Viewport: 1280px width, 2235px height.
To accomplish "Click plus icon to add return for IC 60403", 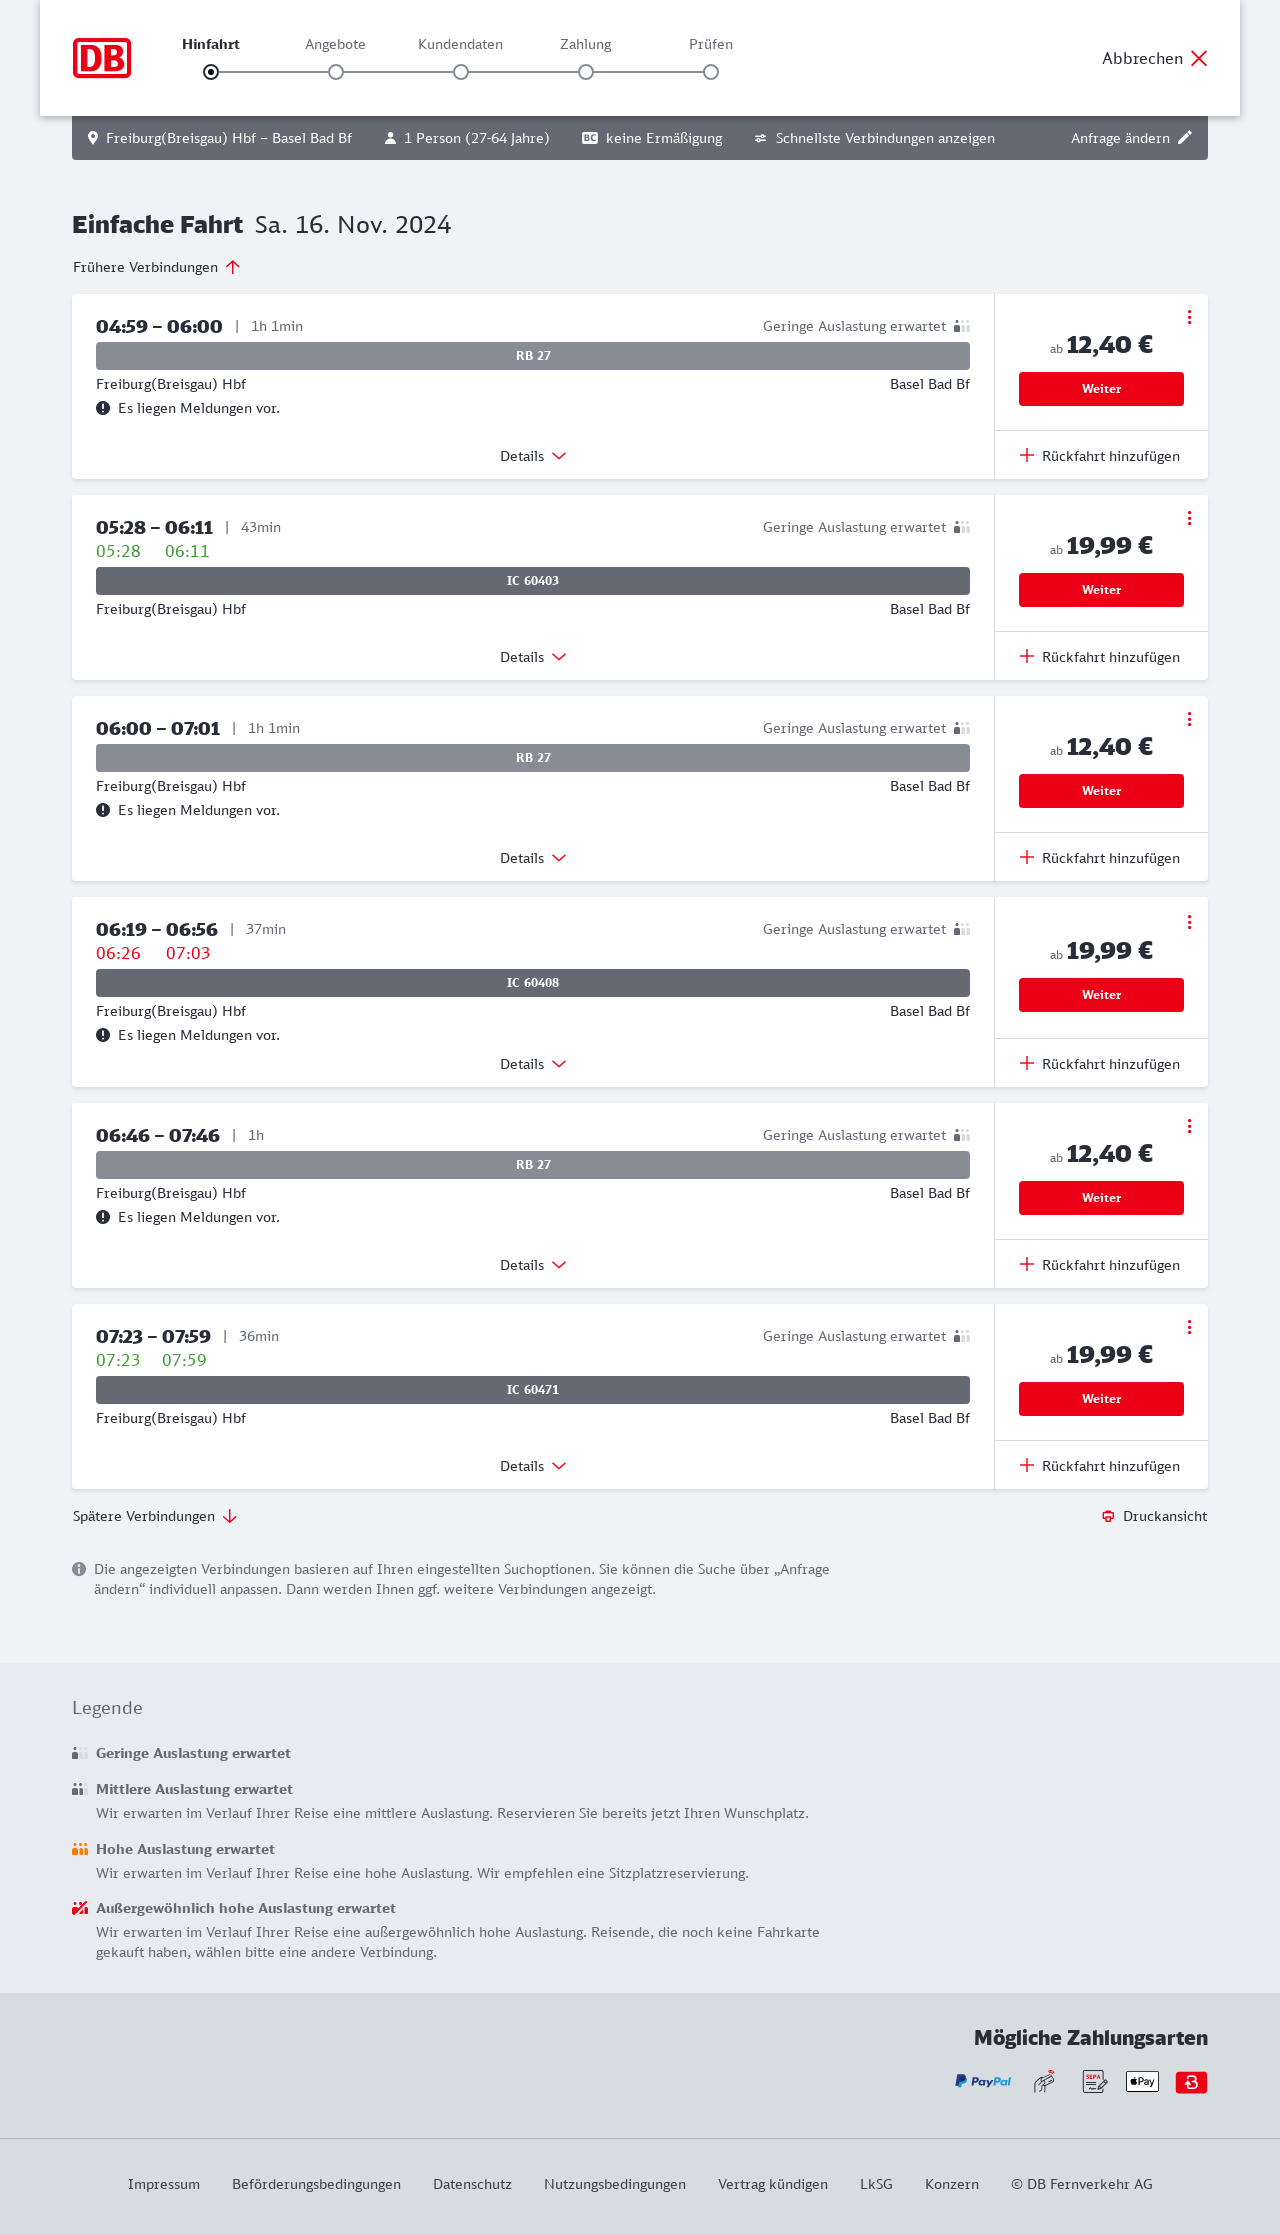I will click(x=1027, y=657).
